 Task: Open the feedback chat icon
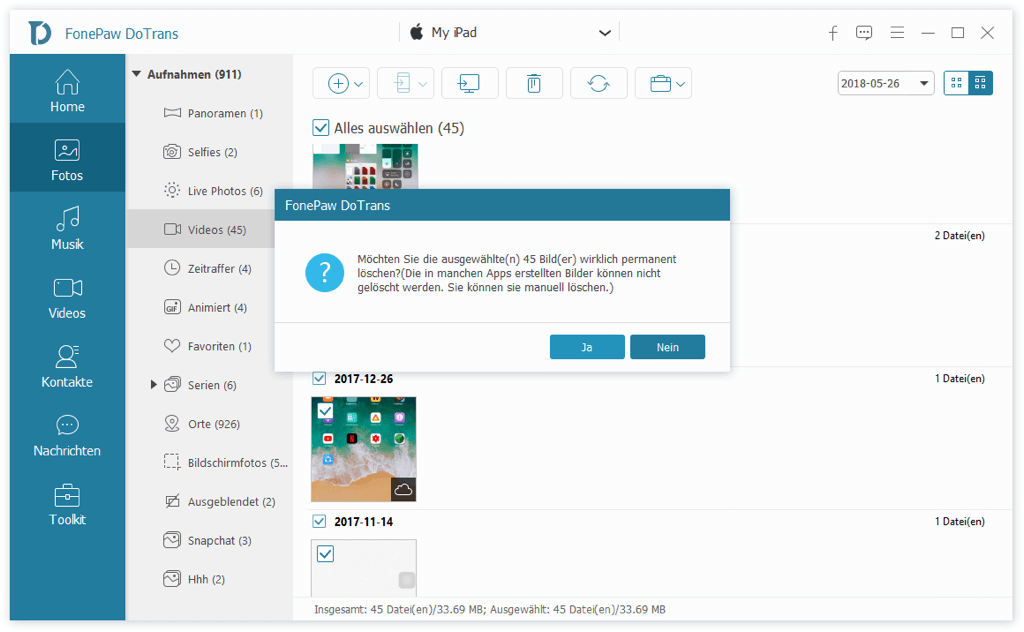click(864, 33)
